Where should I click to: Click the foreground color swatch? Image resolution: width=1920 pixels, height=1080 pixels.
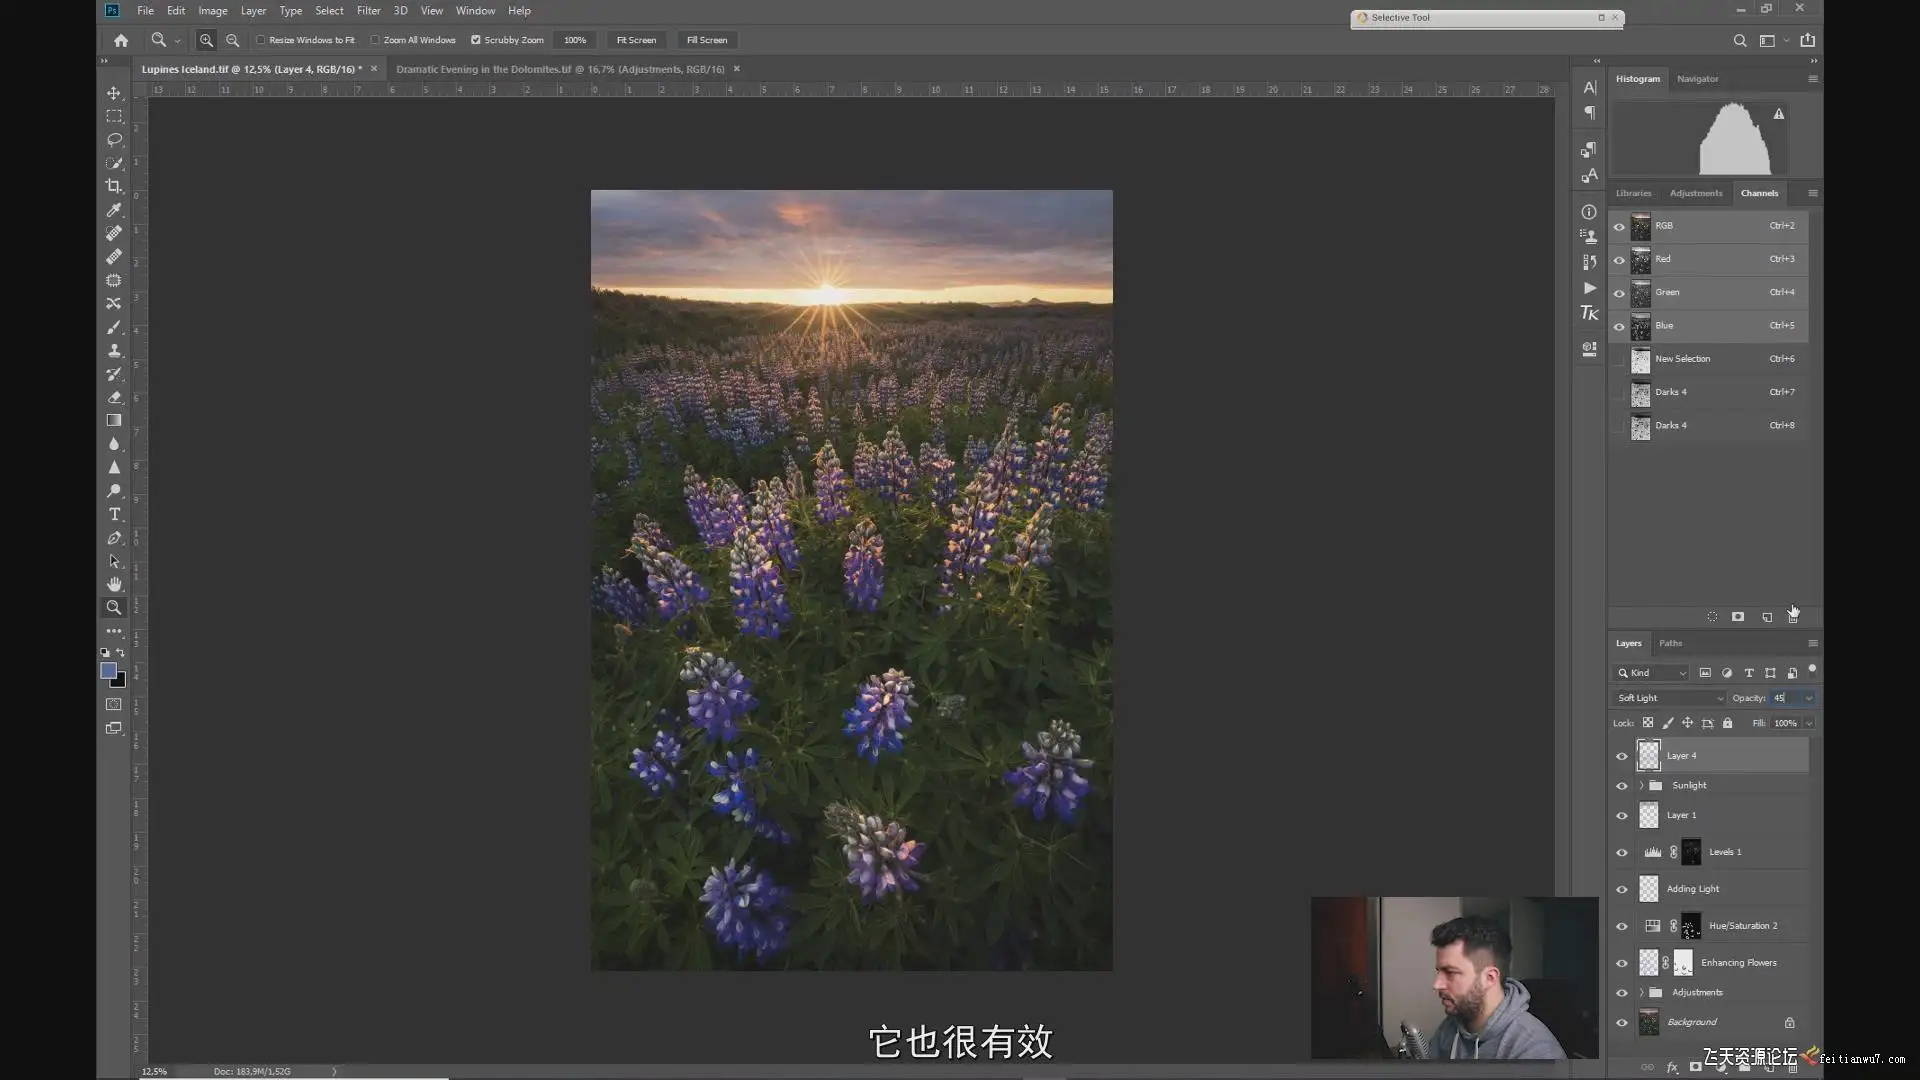pos(108,670)
